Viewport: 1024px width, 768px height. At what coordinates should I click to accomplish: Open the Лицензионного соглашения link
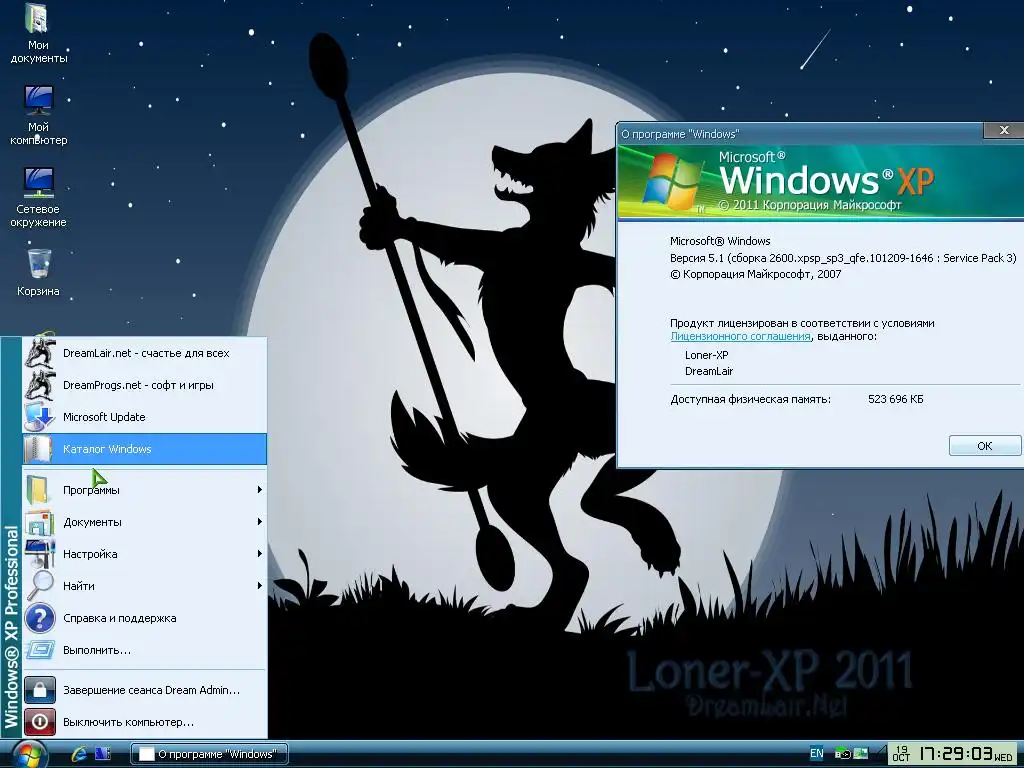click(x=741, y=336)
